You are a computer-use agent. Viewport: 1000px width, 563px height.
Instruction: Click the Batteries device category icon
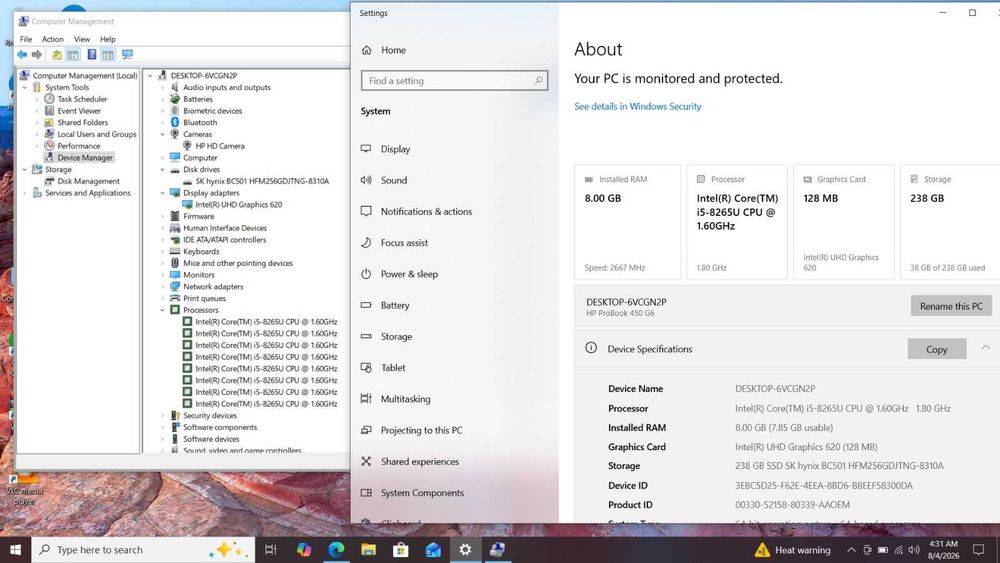175,99
